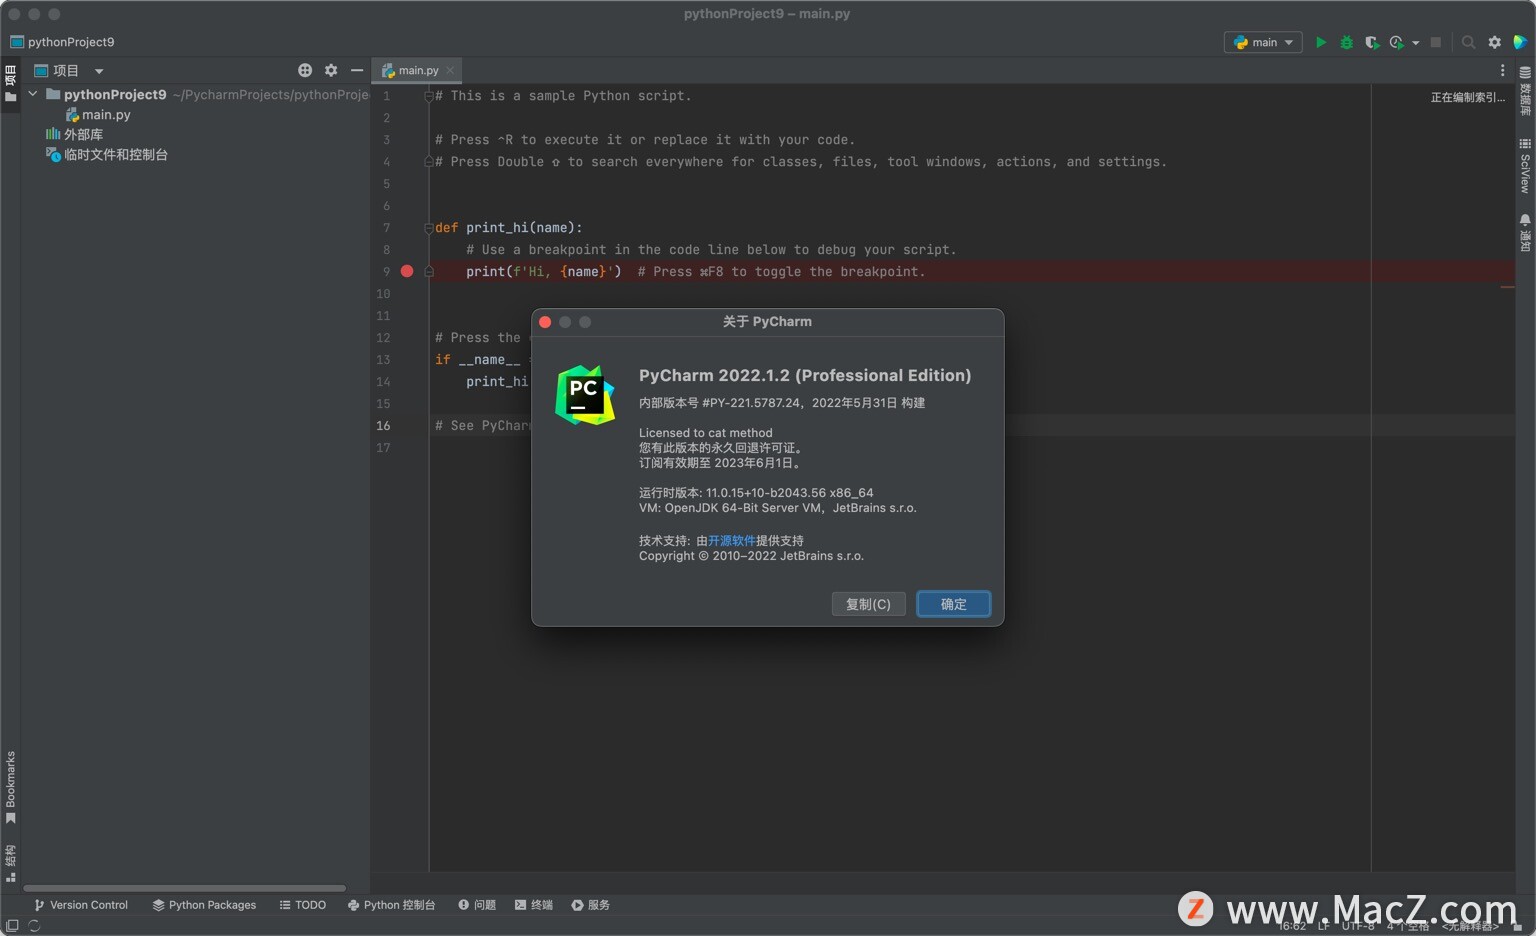Open the 服务 services tool window

pyautogui.click(x=590, y=905)
